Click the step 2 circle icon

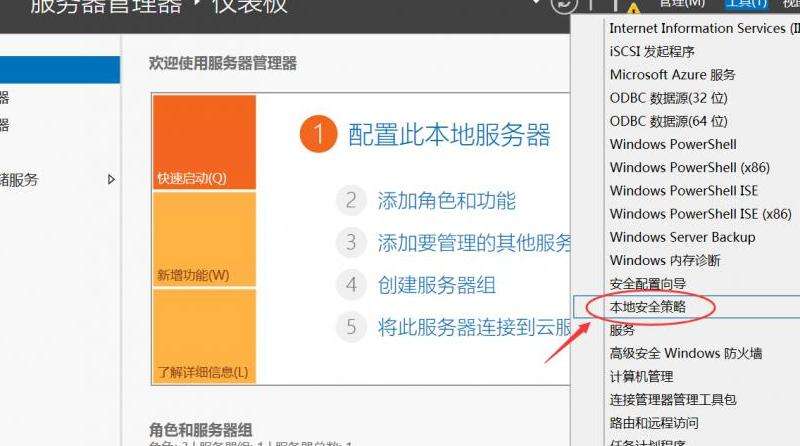[350, 200]
